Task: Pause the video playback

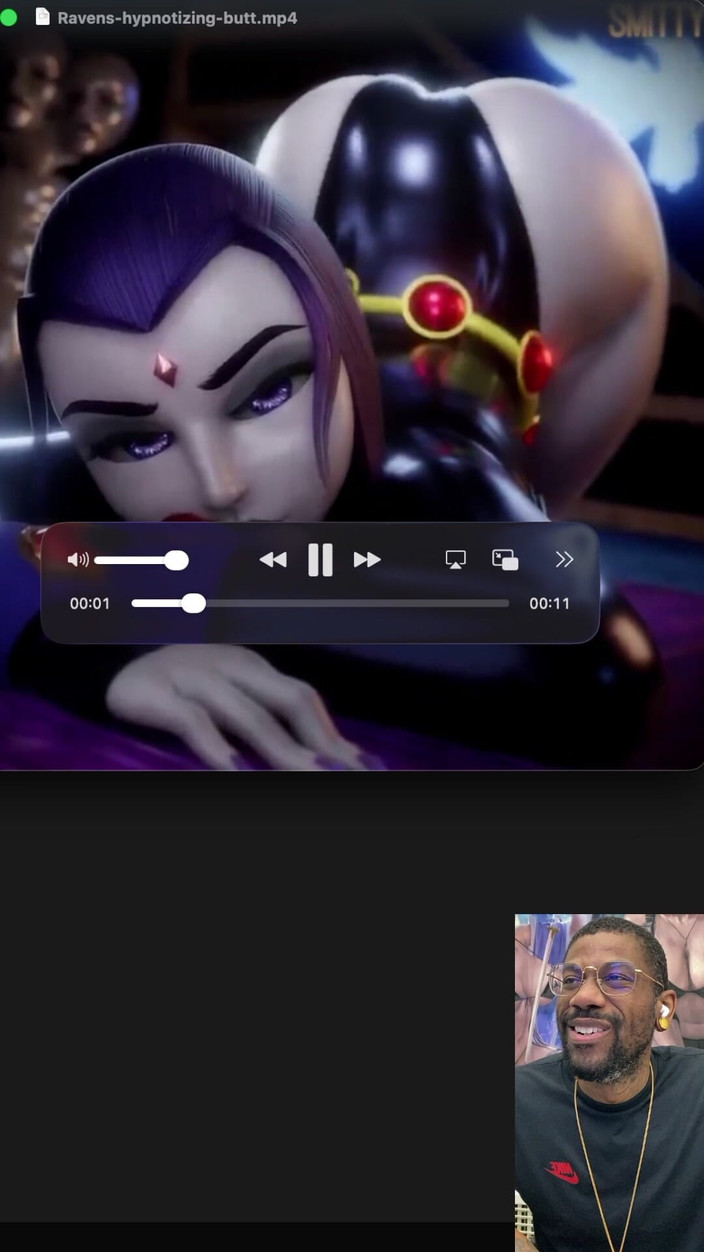Action: [x=320, y=560]
